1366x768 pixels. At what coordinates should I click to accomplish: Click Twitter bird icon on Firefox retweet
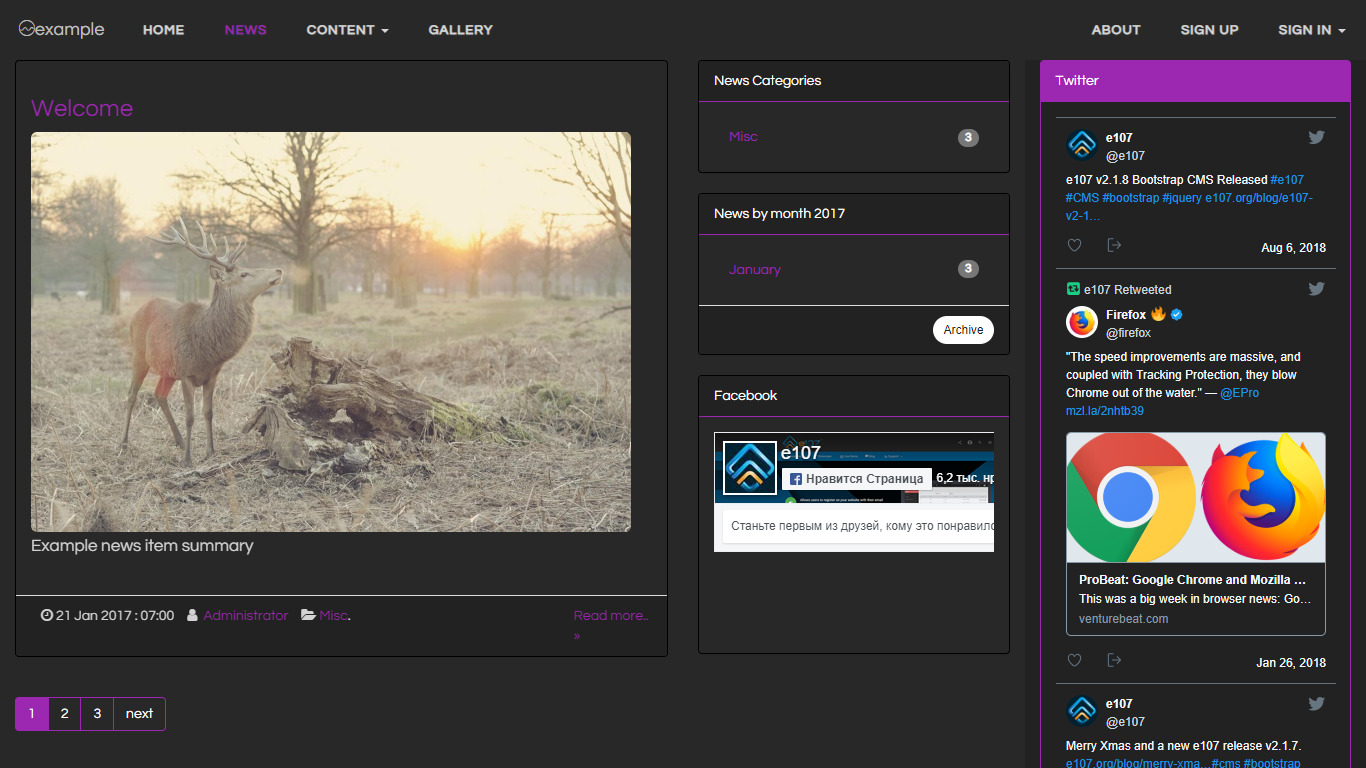(1316, 289)
